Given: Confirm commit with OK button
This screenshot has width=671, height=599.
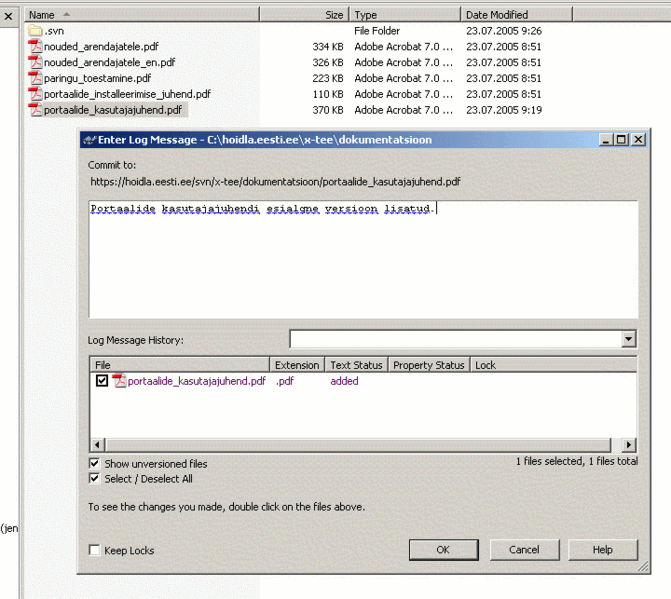Looking at the screenshot, I should coord(444,550).
